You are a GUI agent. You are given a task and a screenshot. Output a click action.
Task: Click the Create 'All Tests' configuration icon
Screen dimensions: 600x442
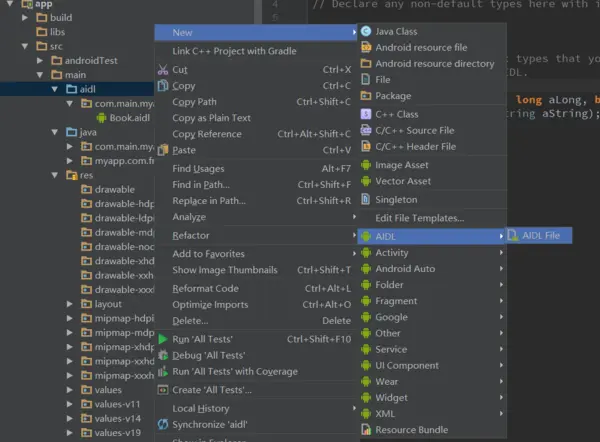click(163, 390)
